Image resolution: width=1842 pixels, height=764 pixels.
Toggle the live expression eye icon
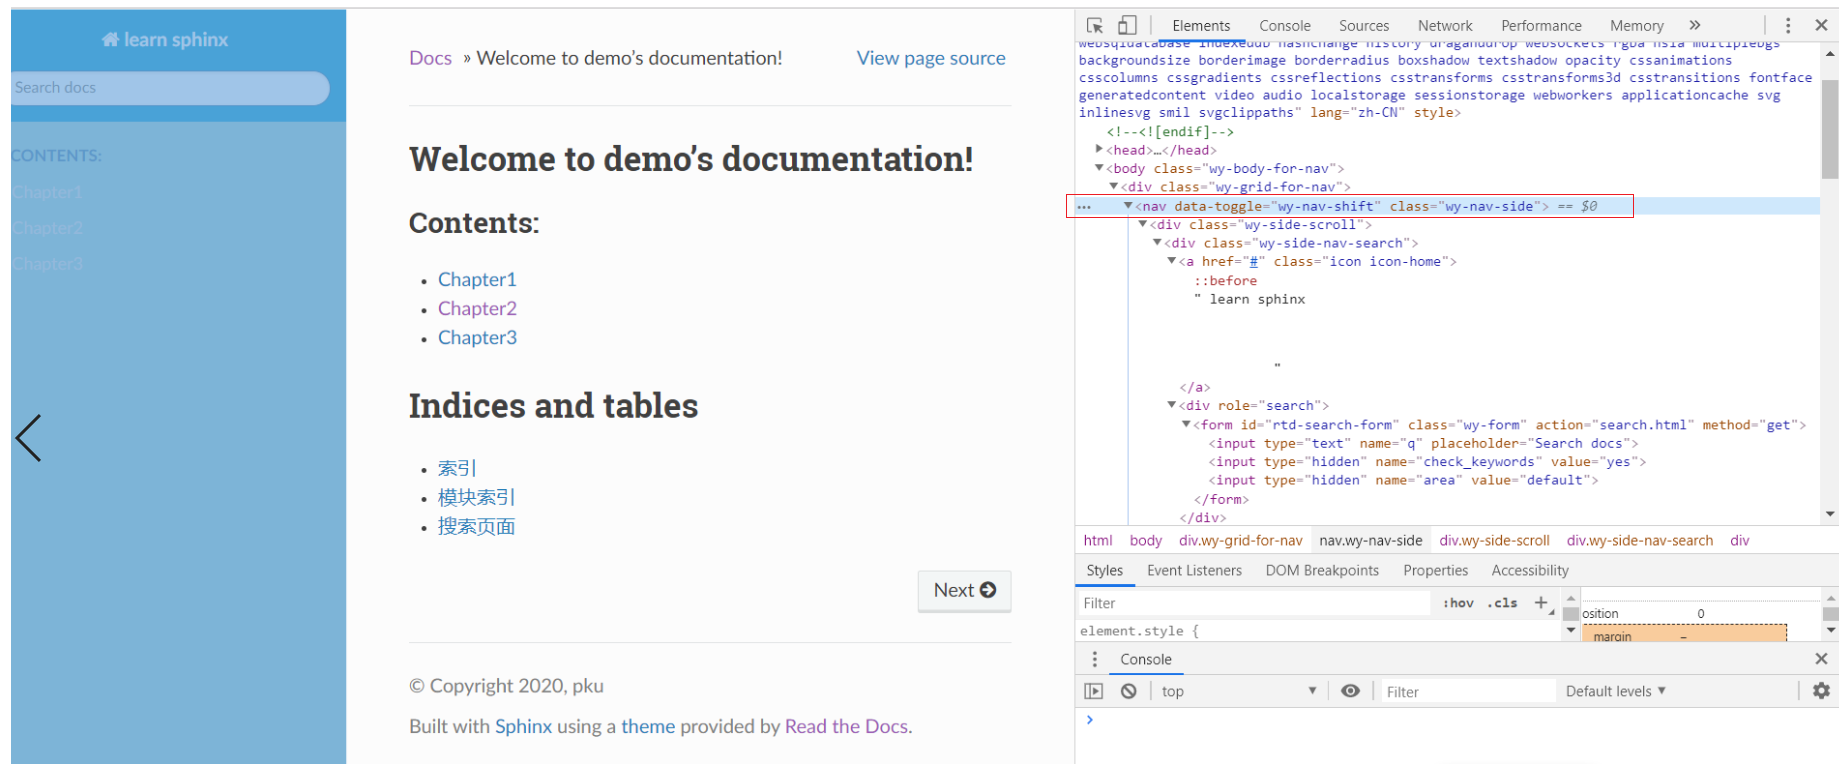point(1350,691)
